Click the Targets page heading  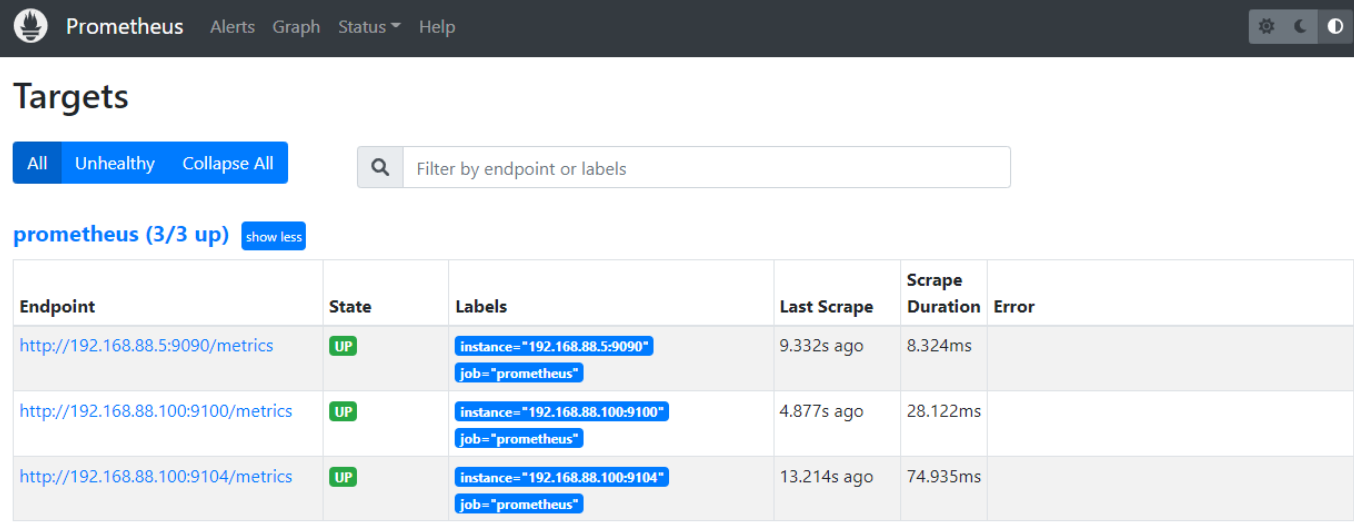pos(71,97)
